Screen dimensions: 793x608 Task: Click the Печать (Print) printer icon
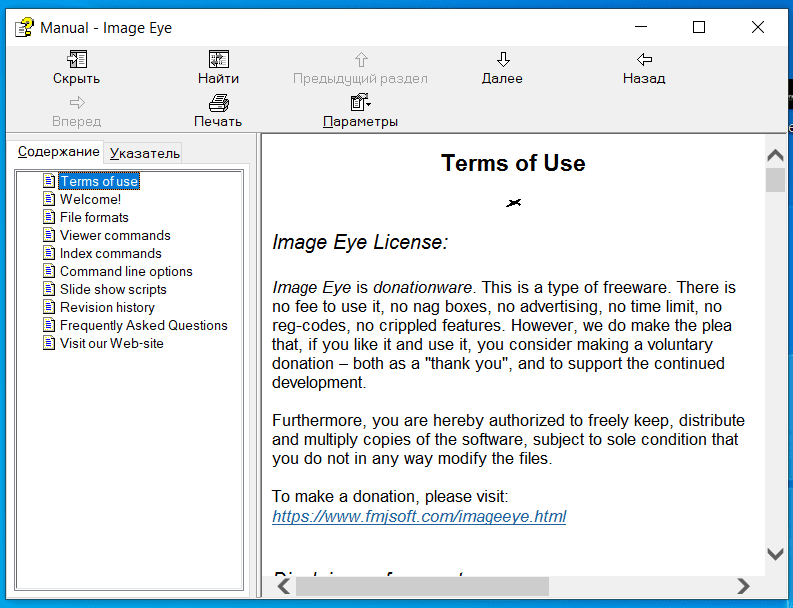(218, 103)
